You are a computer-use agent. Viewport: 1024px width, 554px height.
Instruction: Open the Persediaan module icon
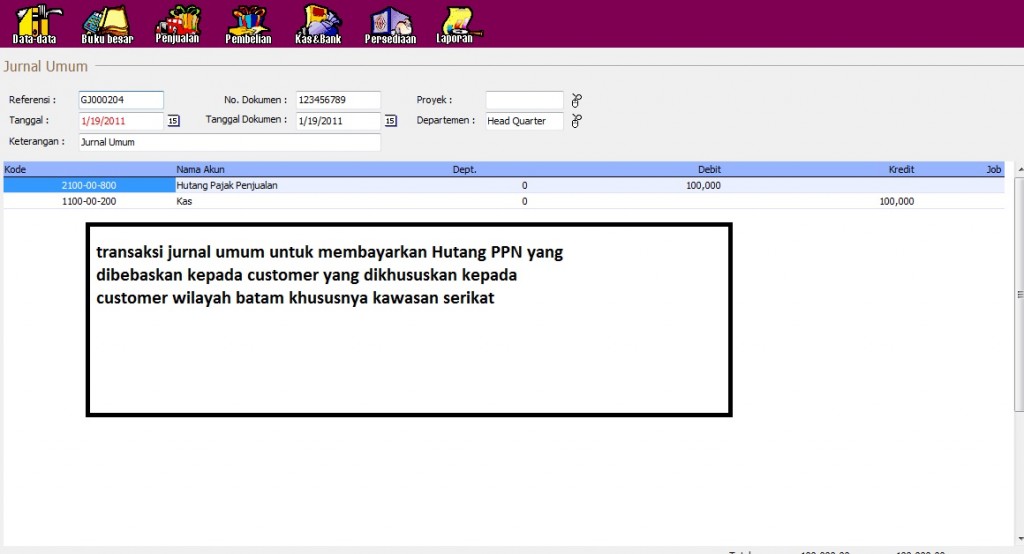390,24
